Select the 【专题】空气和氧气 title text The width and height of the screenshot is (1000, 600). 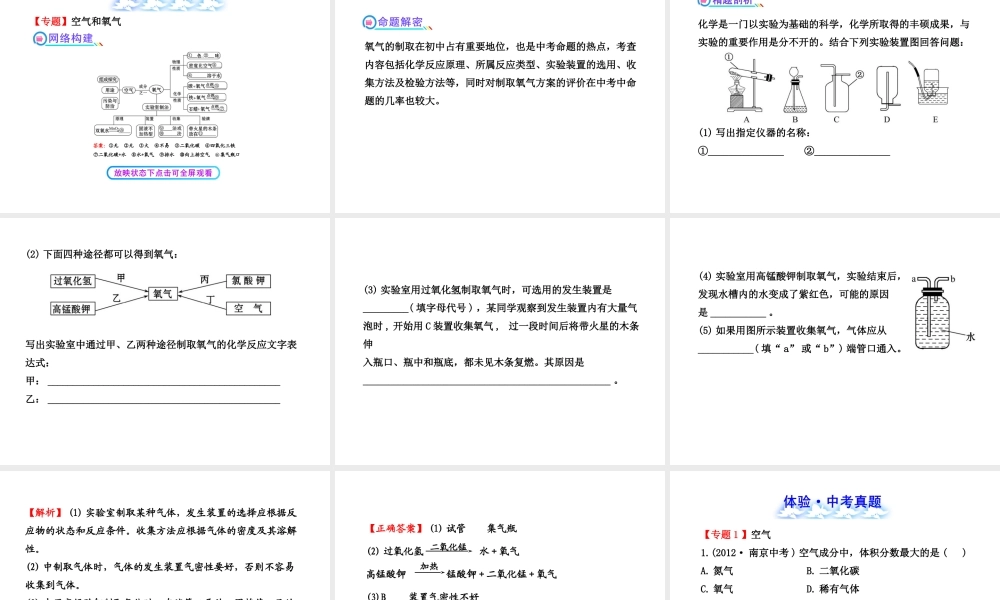pos(77,21)
